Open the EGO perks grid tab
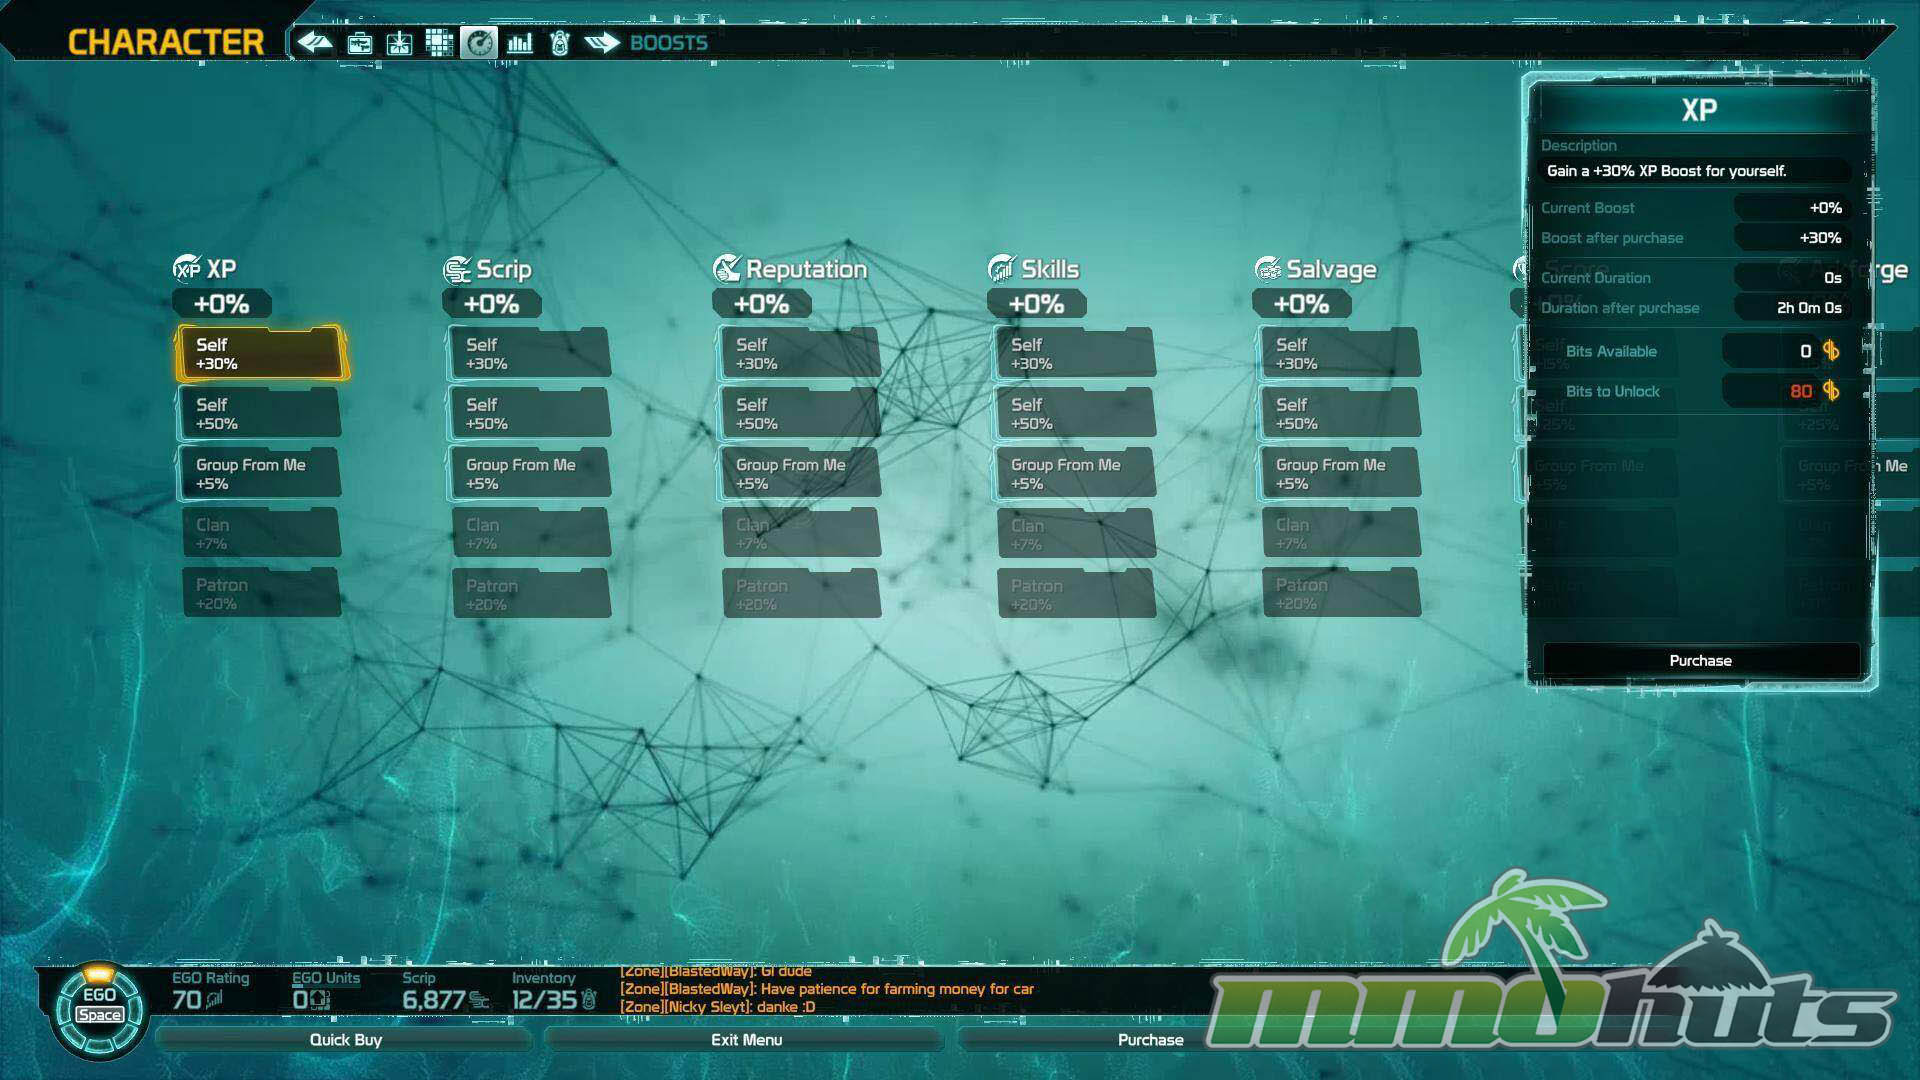This screenshot has width=1920, height=1080. (439, 43)
